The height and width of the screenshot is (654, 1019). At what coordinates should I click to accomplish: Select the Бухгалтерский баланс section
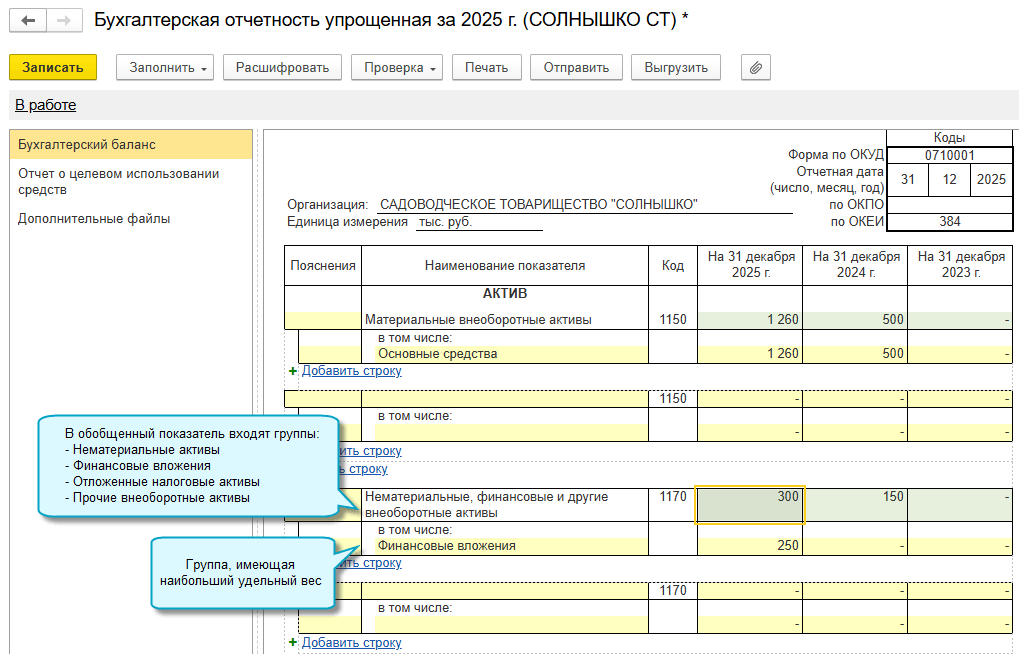coord(131,144)
